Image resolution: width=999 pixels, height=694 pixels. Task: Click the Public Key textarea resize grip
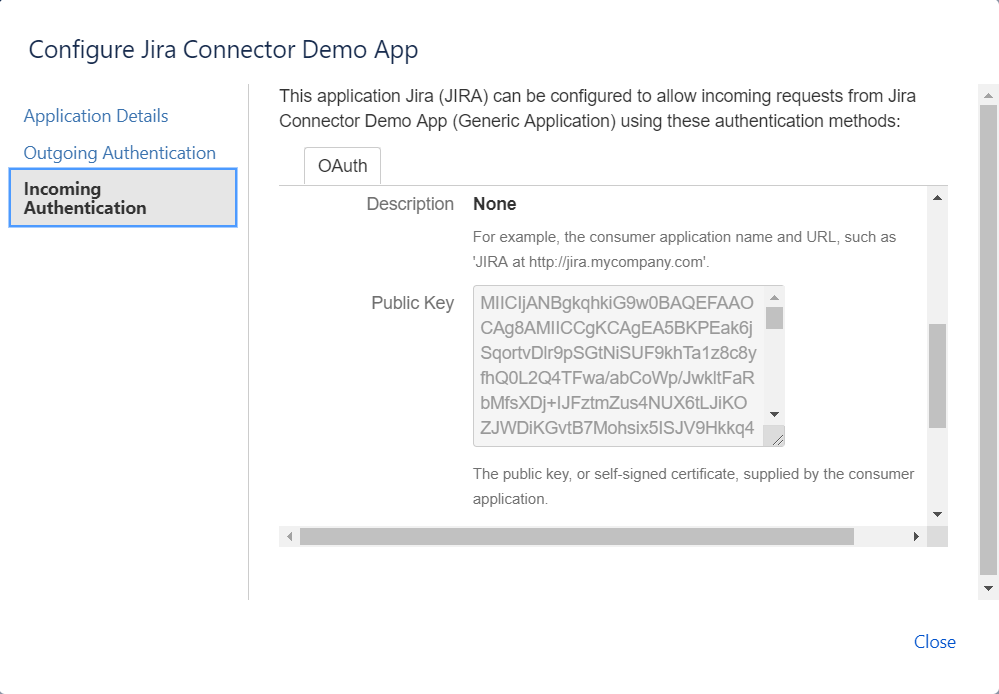click(774, 436)
